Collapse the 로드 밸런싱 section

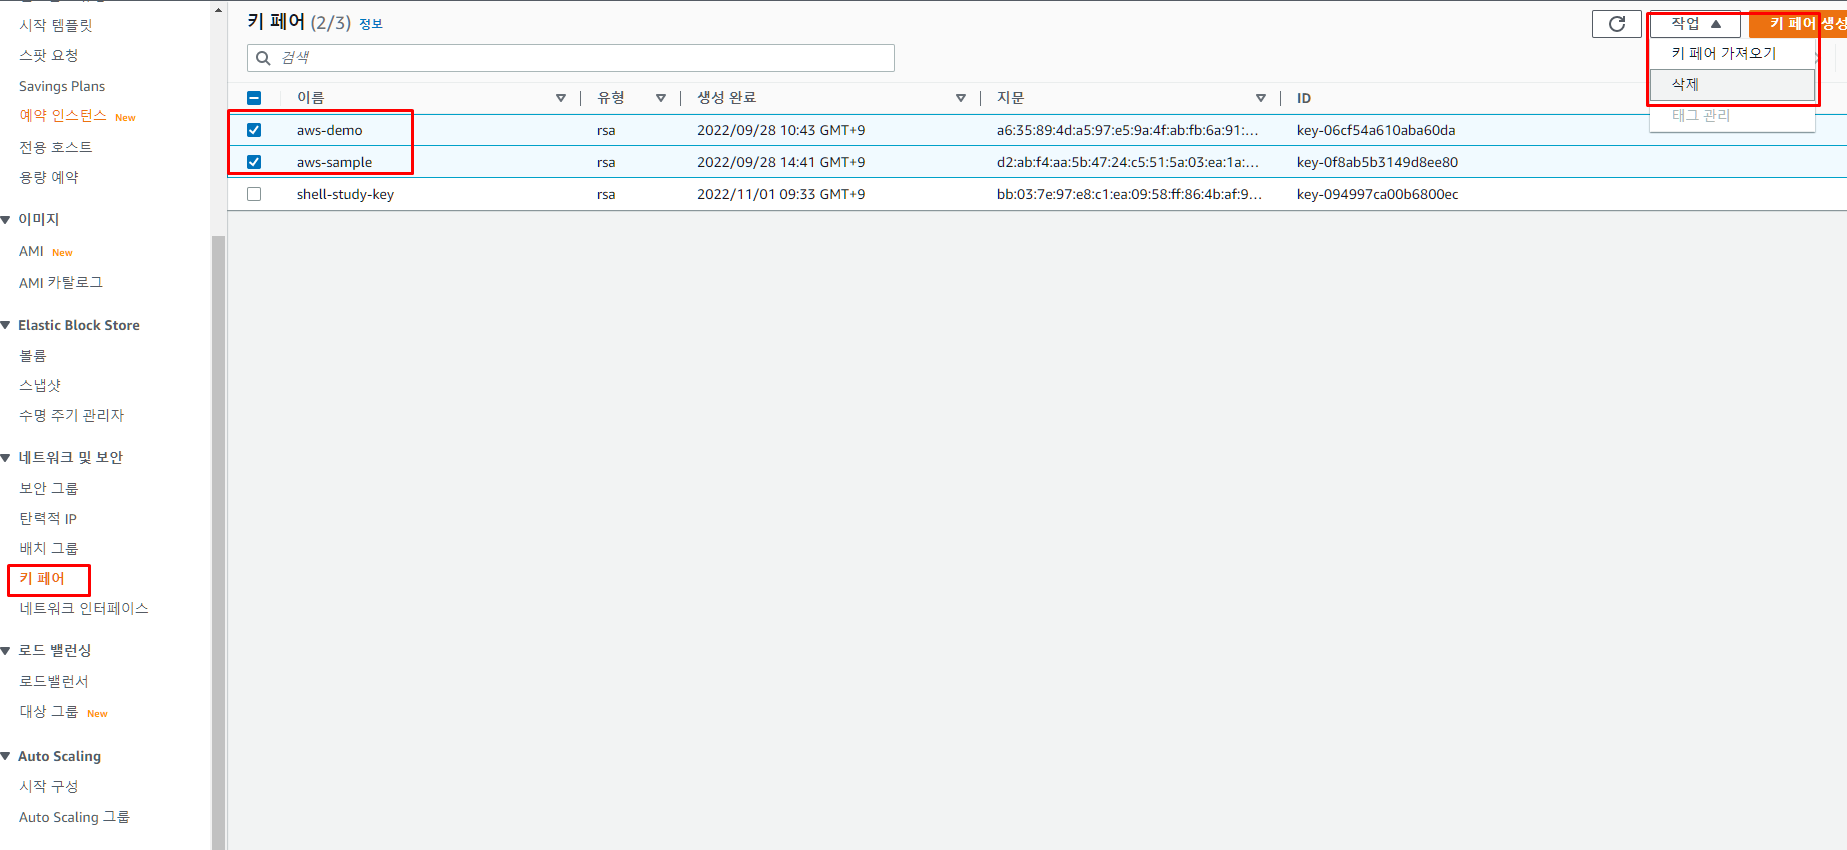click(x=6, y=651)
